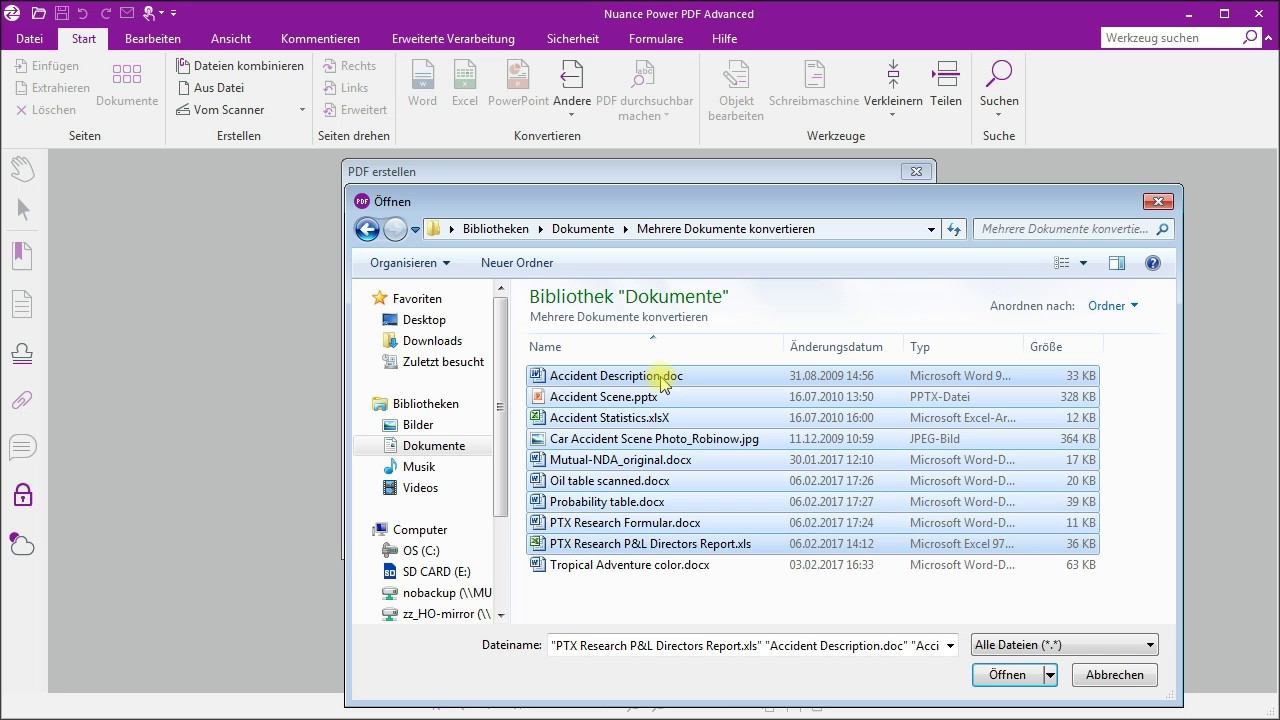Viewport: 1280px width, 720px height.
Task: Click the save disk icon in title bar
Action: pyautogui.click(x=62, y=14)
